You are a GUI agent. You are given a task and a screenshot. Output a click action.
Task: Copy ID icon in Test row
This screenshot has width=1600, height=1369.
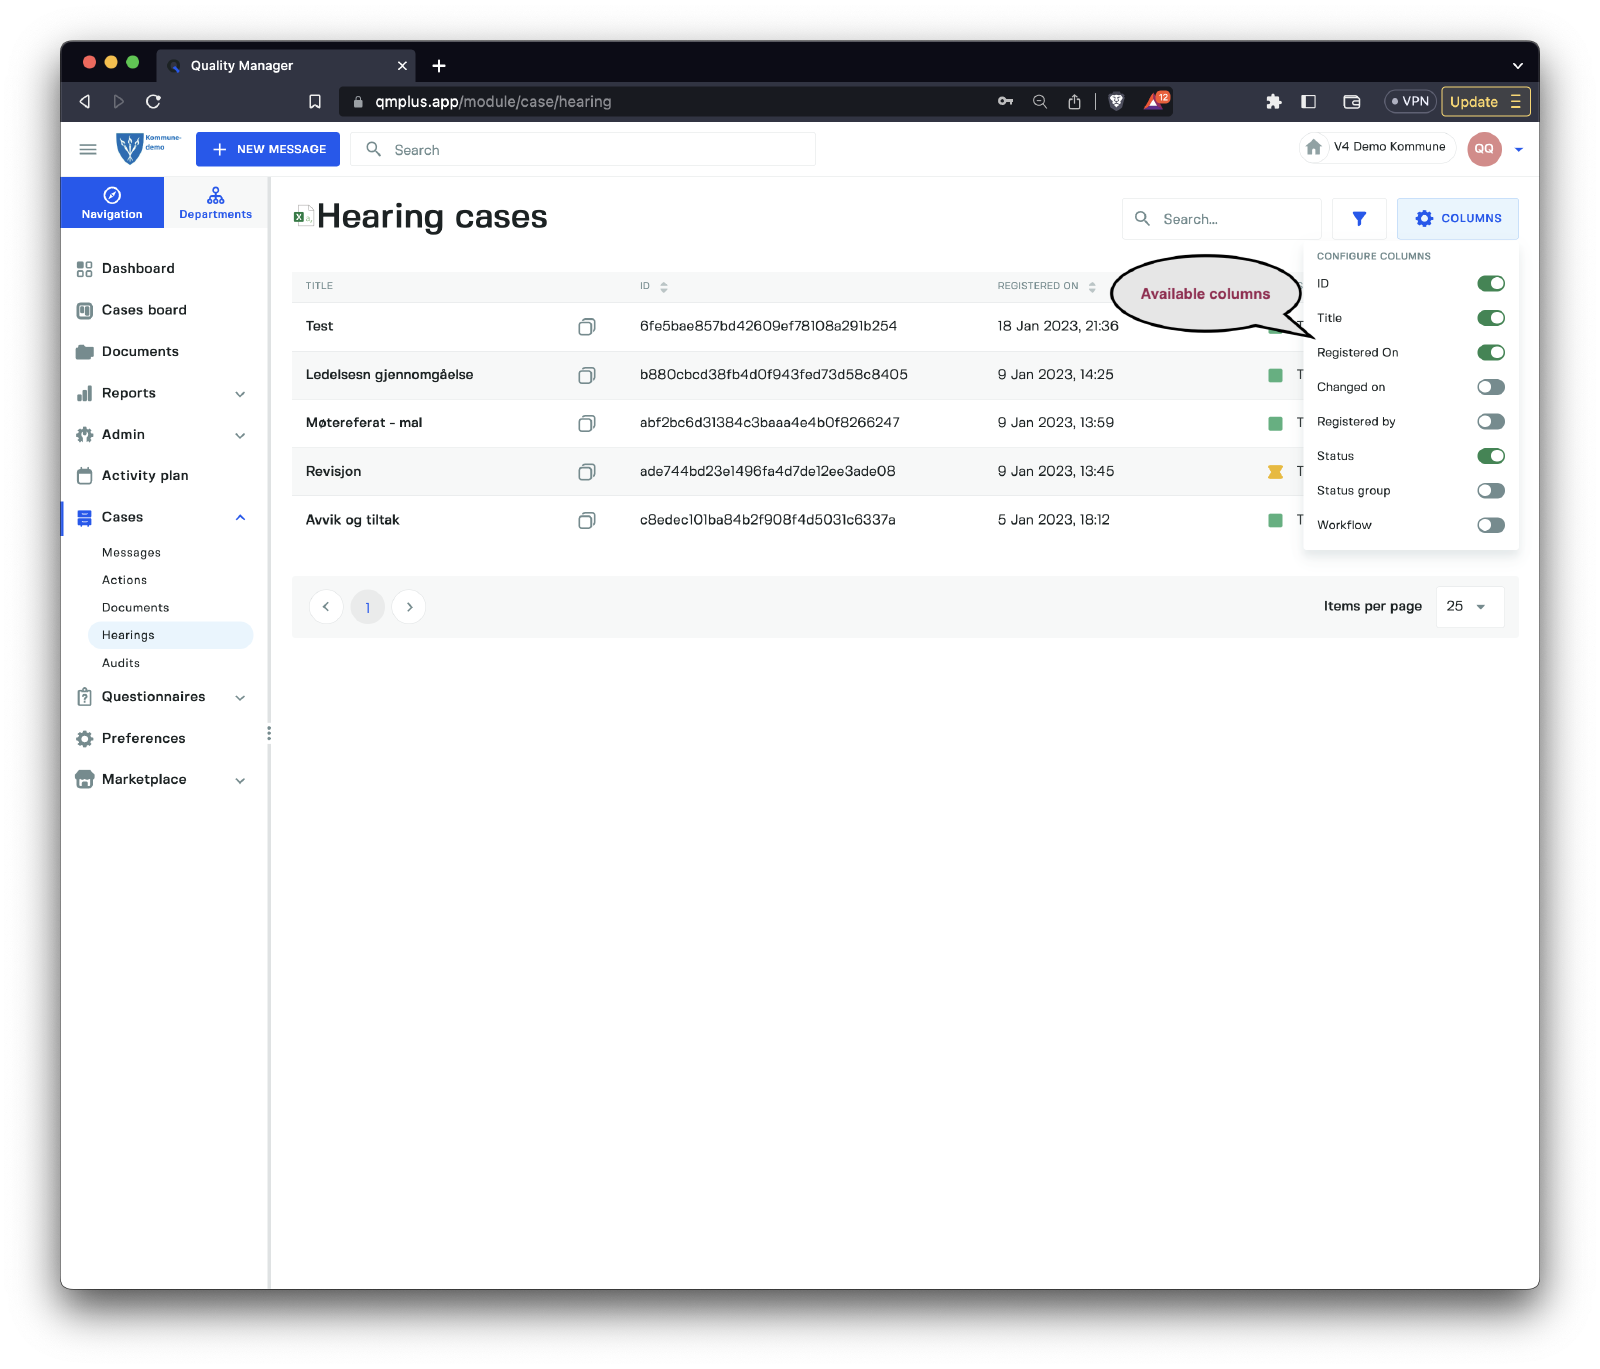coord(587,327)
